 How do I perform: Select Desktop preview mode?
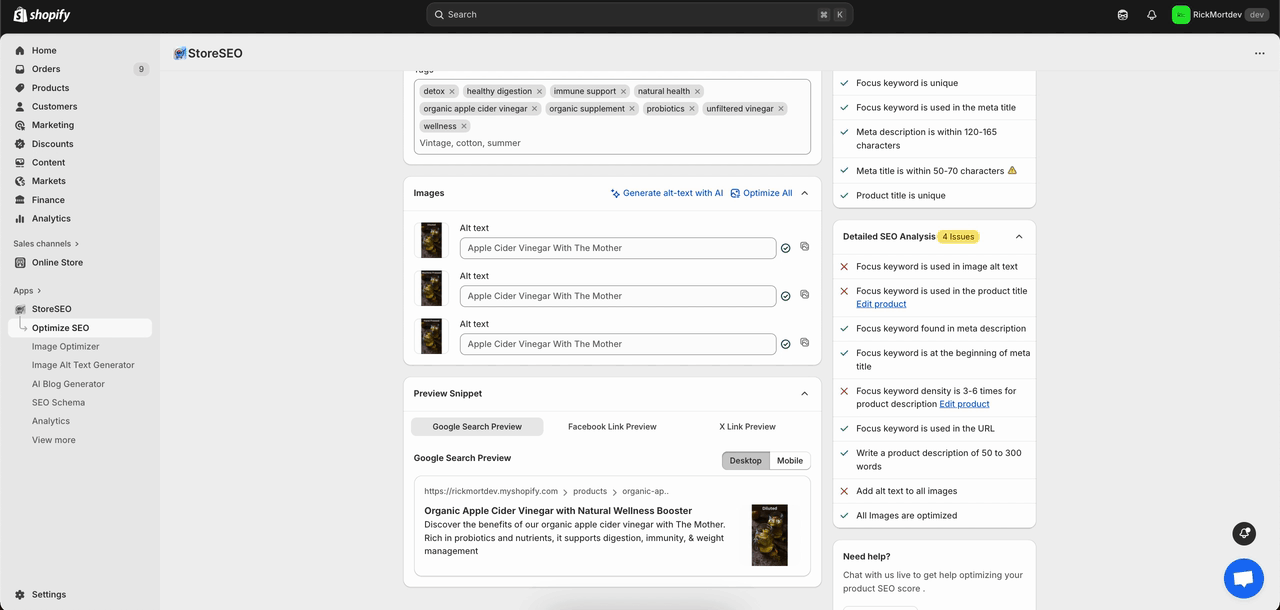pos(745,461)
